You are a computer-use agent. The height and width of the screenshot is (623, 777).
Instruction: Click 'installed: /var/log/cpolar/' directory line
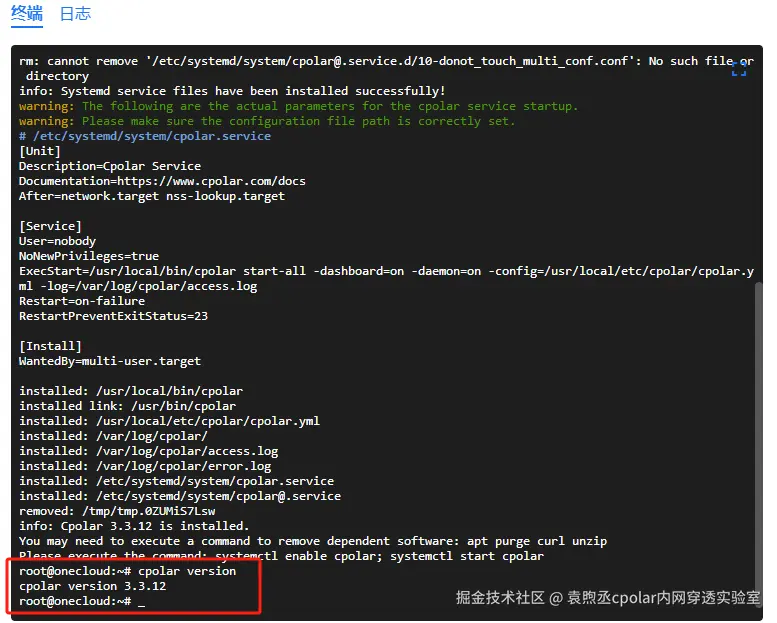(113, 436)
